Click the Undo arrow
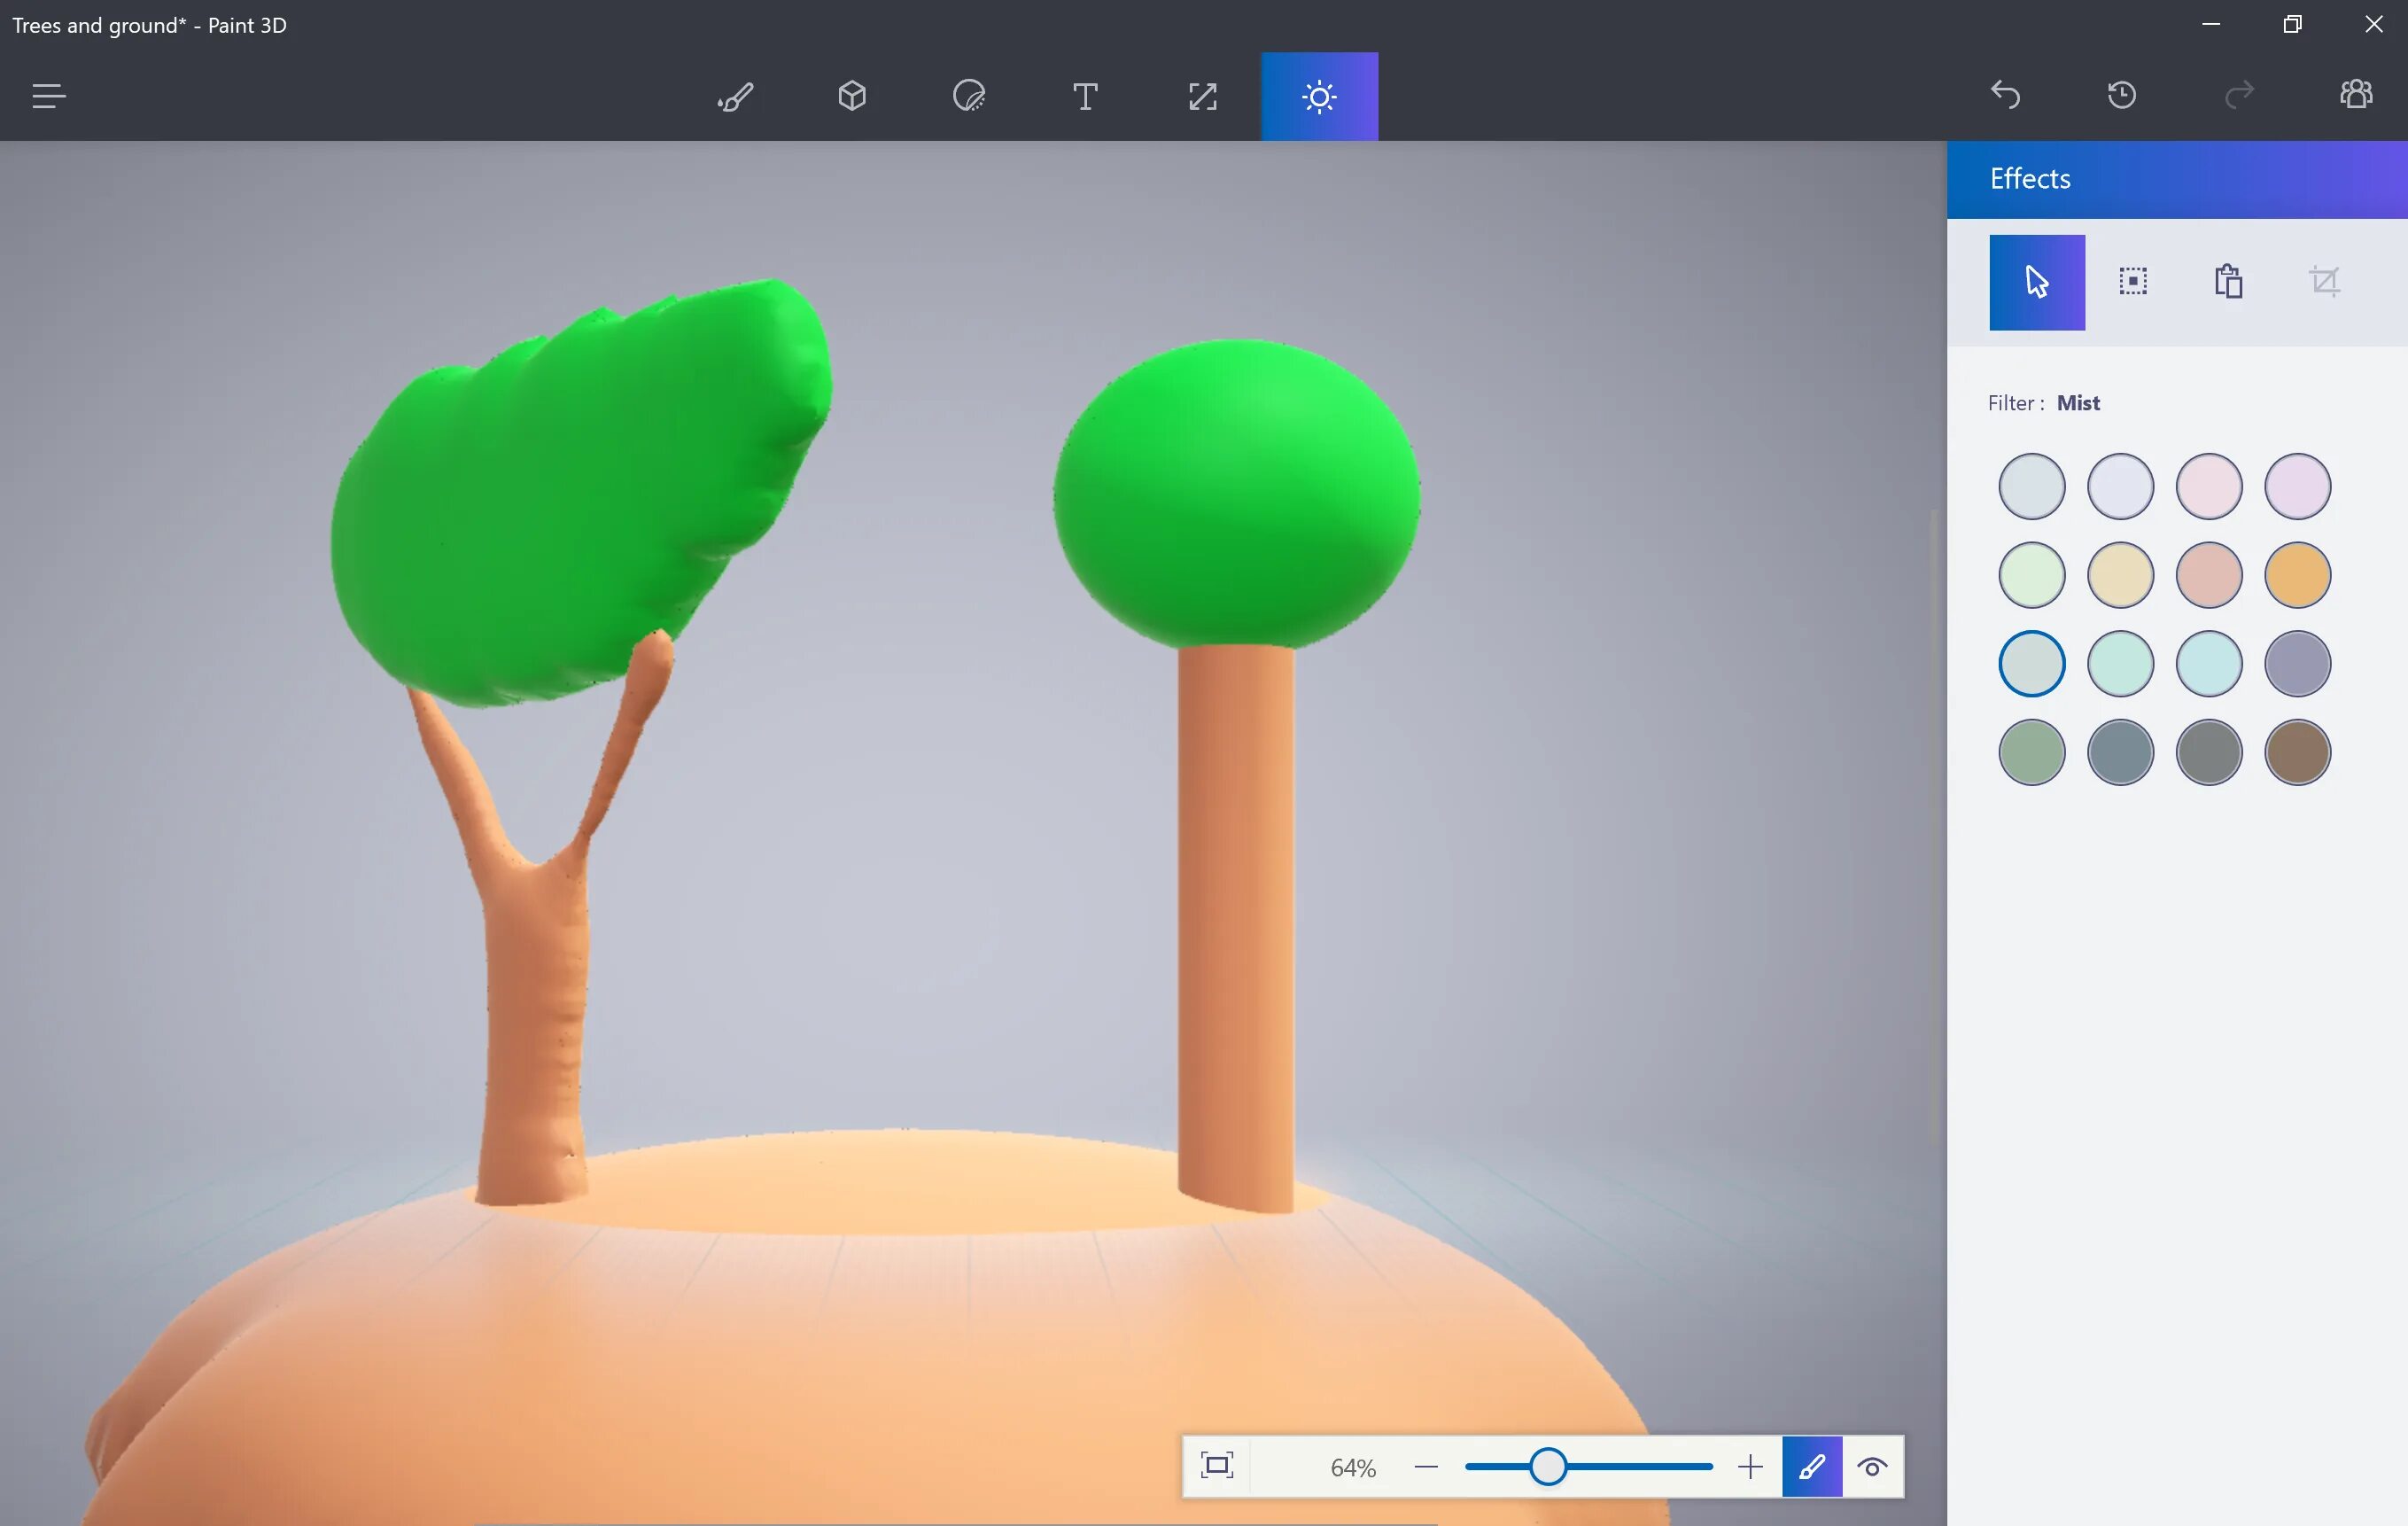The image size is (2408, 1526). pos(2005,95)
